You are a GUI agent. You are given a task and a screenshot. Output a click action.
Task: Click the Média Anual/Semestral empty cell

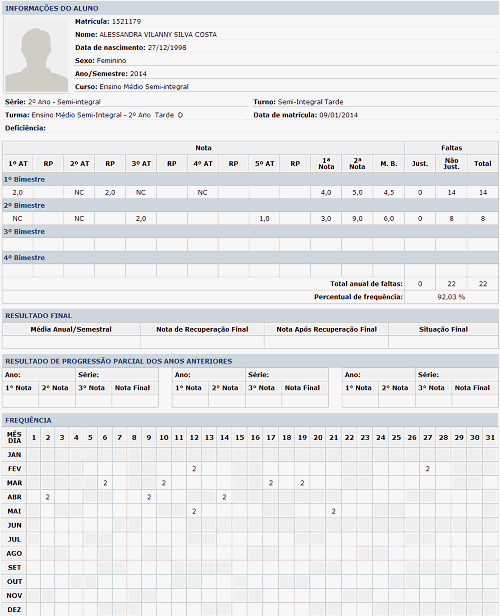point(71,342)
